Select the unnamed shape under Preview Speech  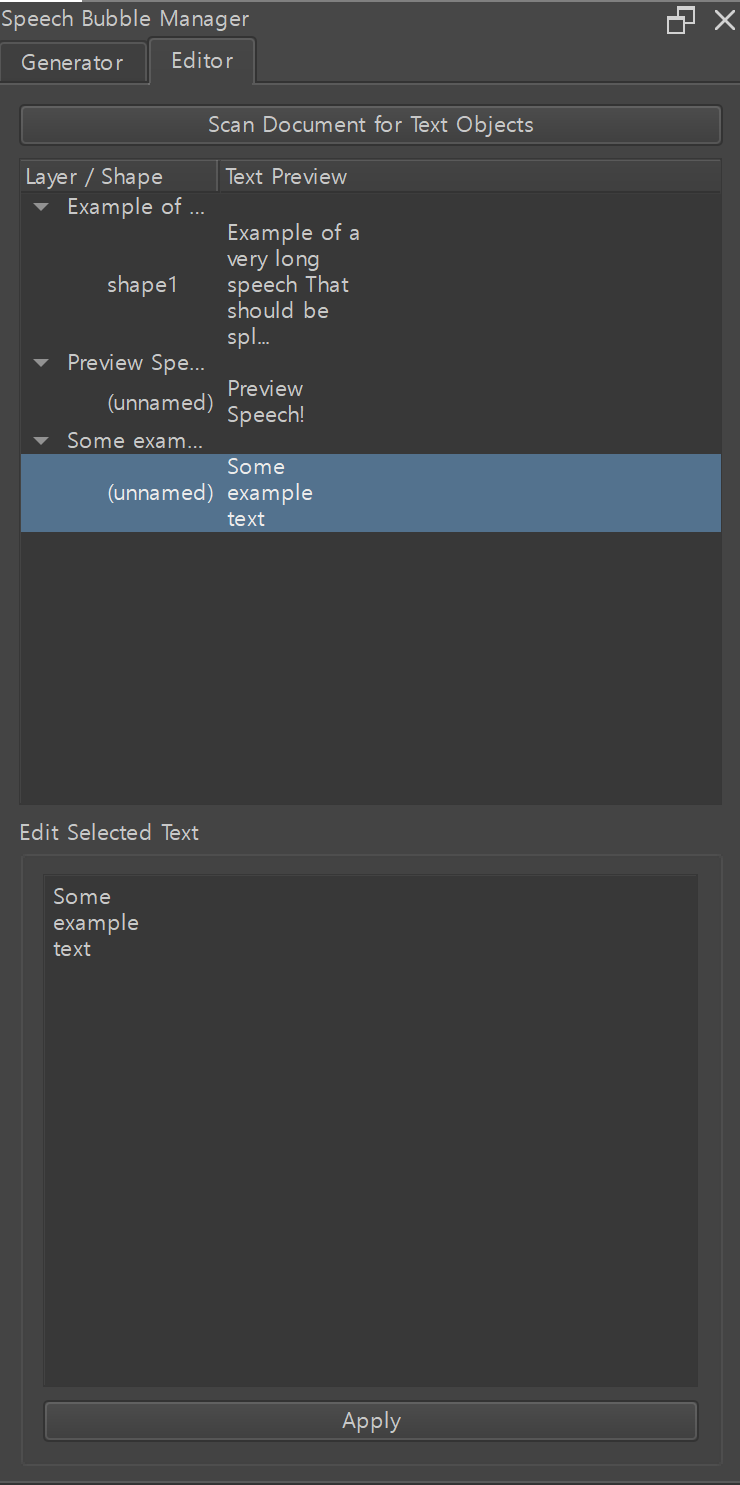point(160,402)
